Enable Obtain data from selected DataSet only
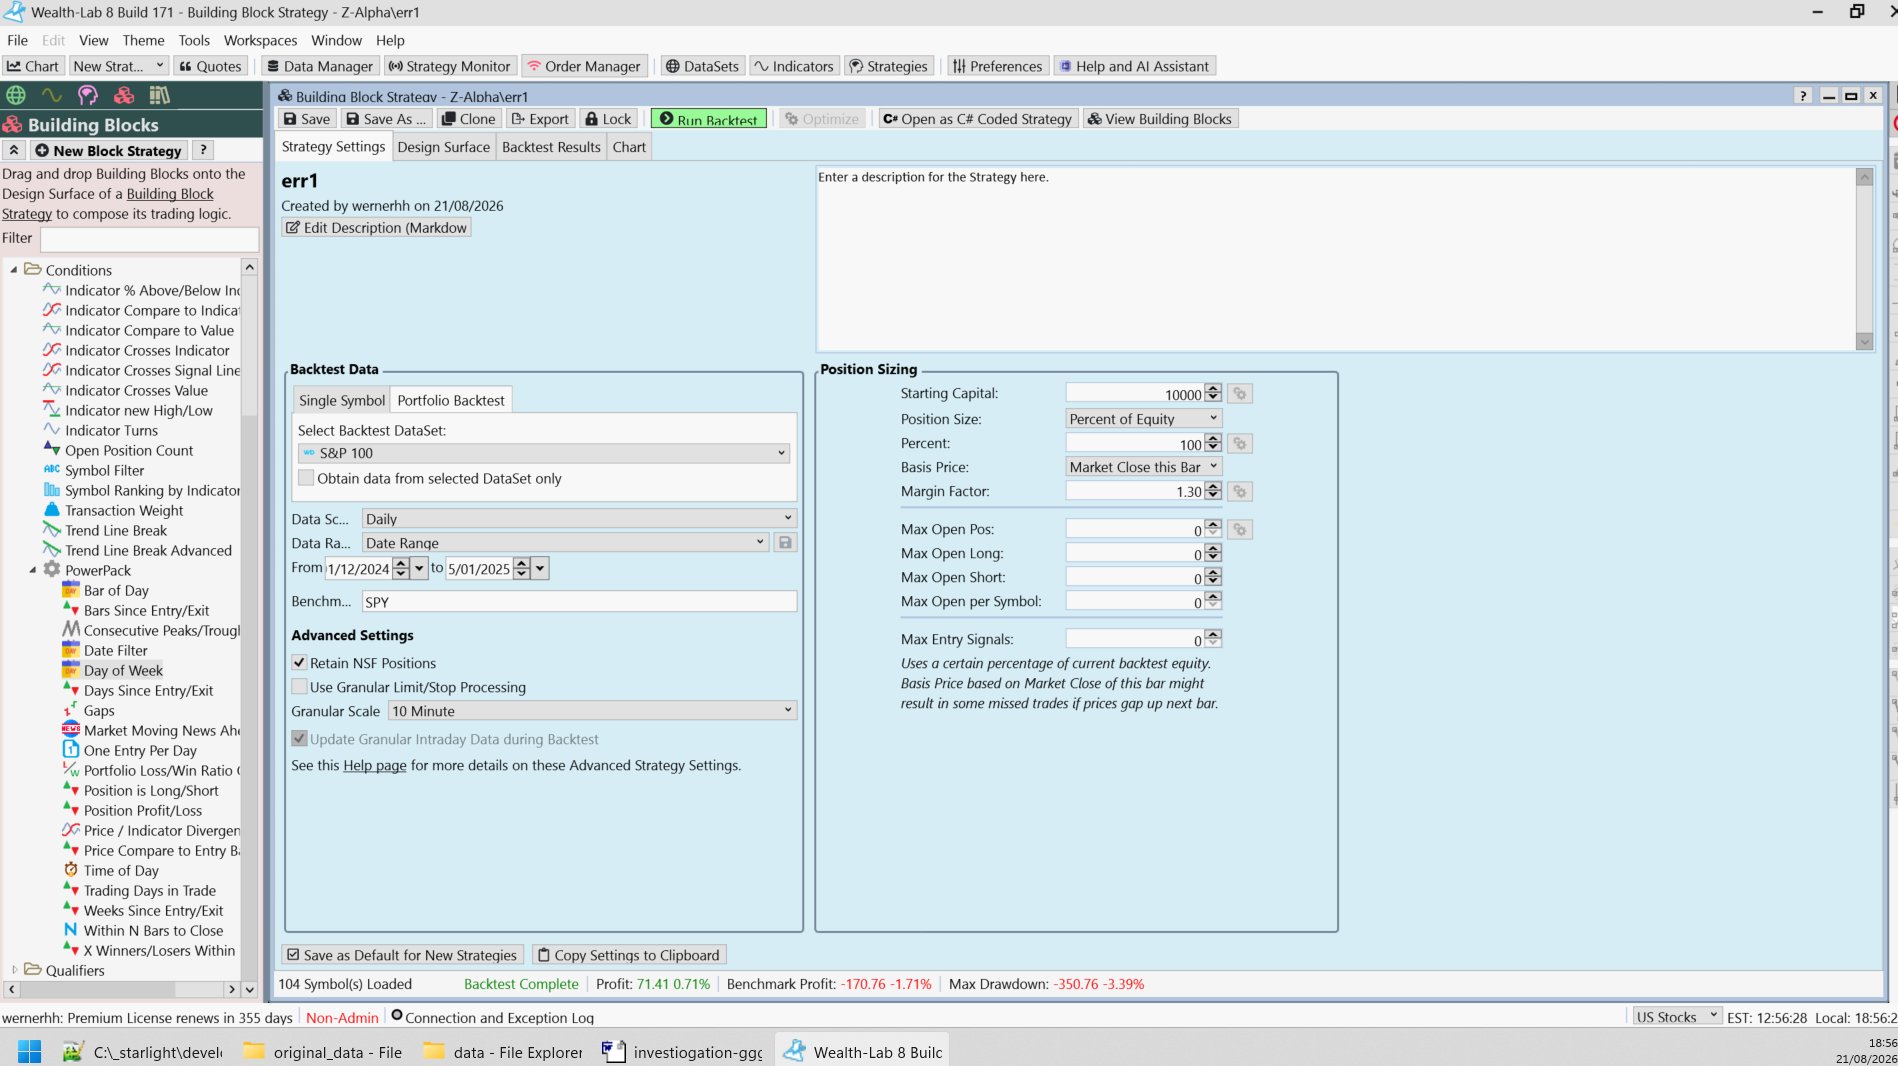The height and width of the screenshot is (1066, 1898). click(306, 478)
